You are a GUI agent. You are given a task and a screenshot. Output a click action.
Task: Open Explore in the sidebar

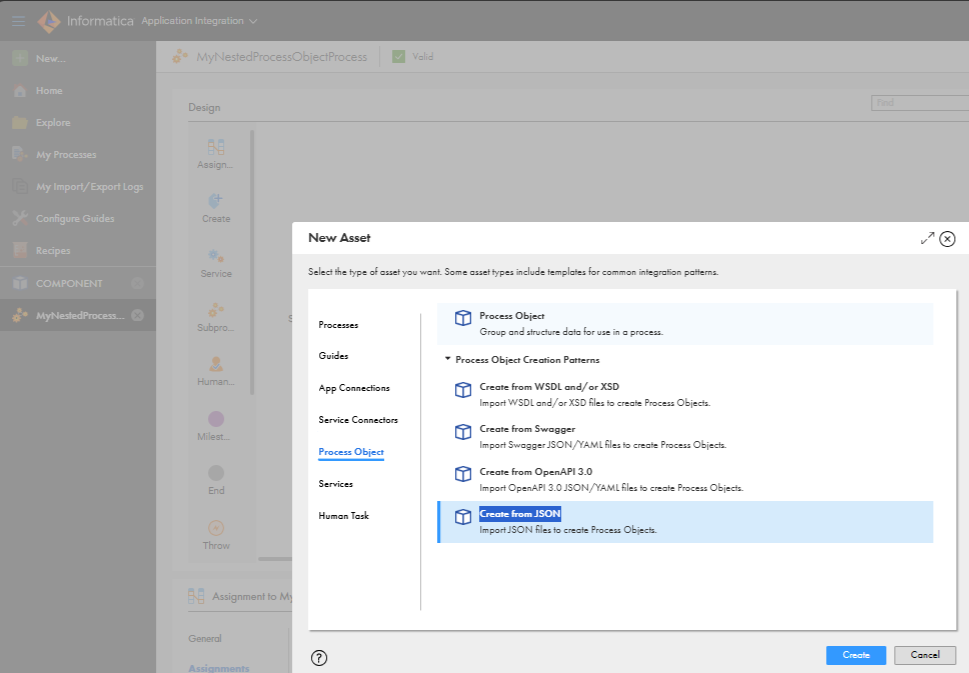point(53,122)
